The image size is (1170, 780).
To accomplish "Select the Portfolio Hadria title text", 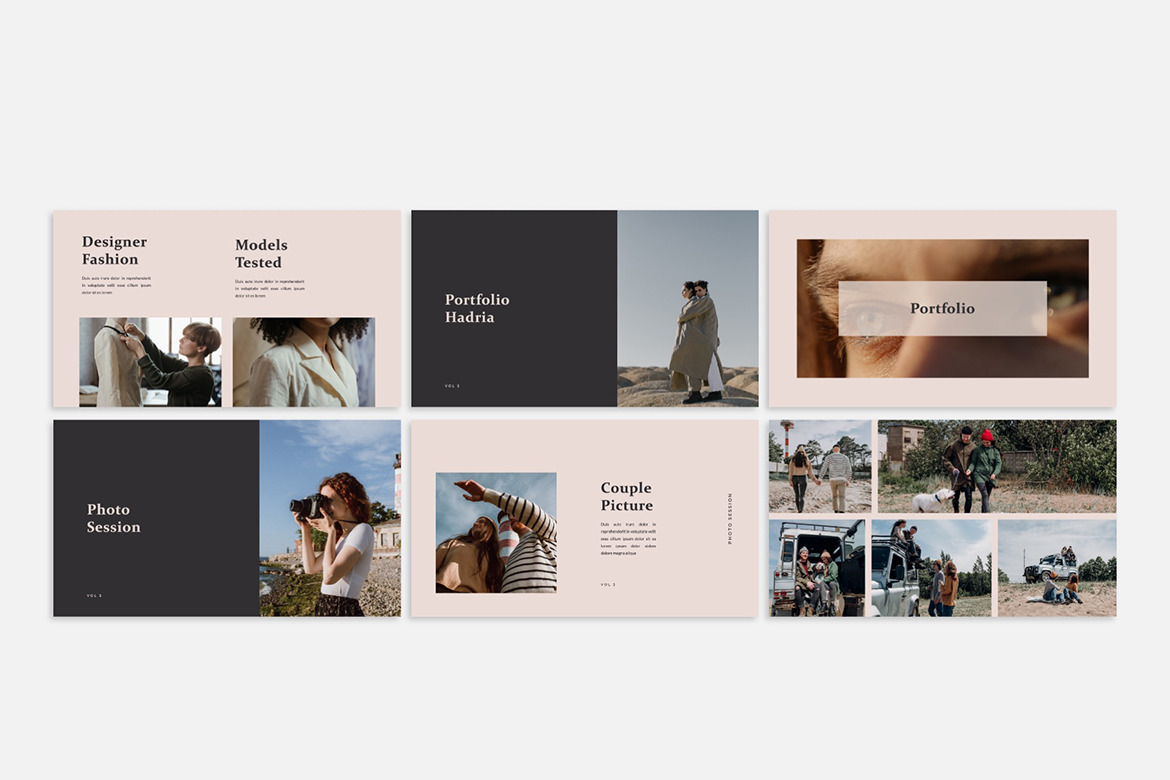I will [x=477, y=308].
